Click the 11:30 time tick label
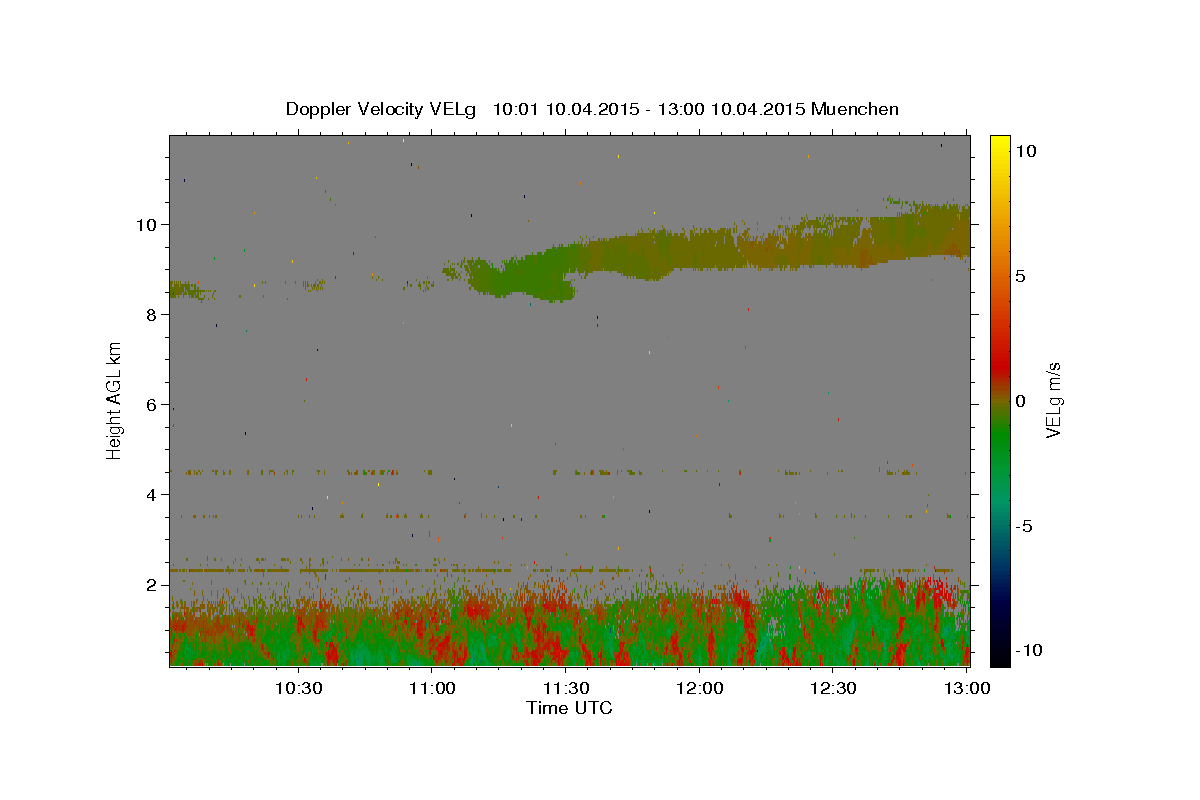The height and width of the screenshot is (800, 1200). [566, 688]
